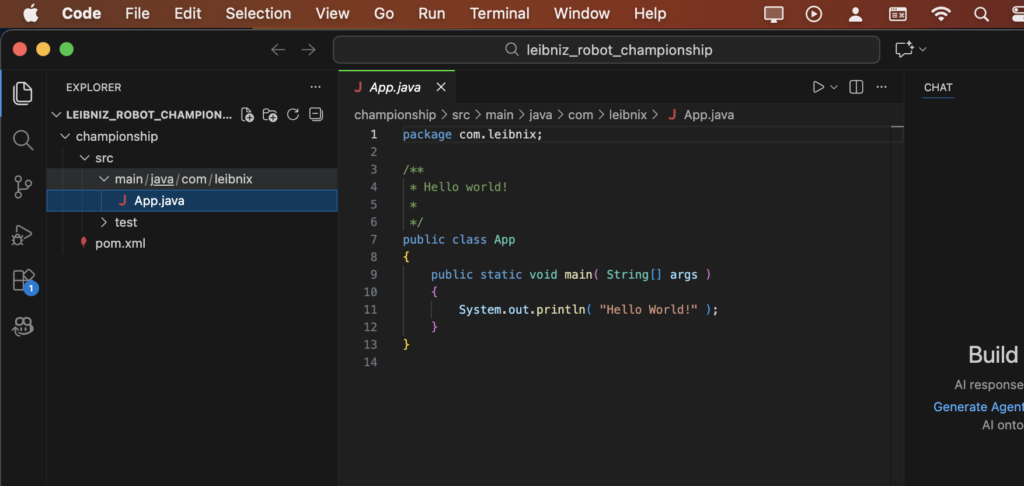The height and width of the screenshot is (486, 1024).
Task: Collapse the src folder in tree
Action: pos(85,158)
